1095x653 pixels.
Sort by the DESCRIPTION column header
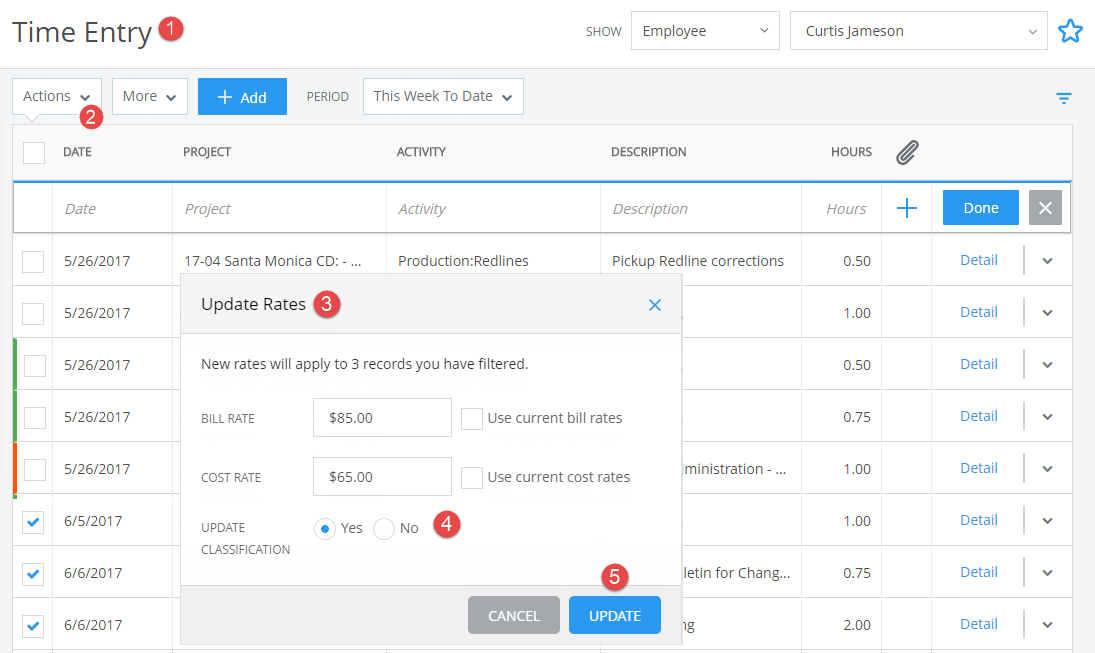tap(649, 152)
